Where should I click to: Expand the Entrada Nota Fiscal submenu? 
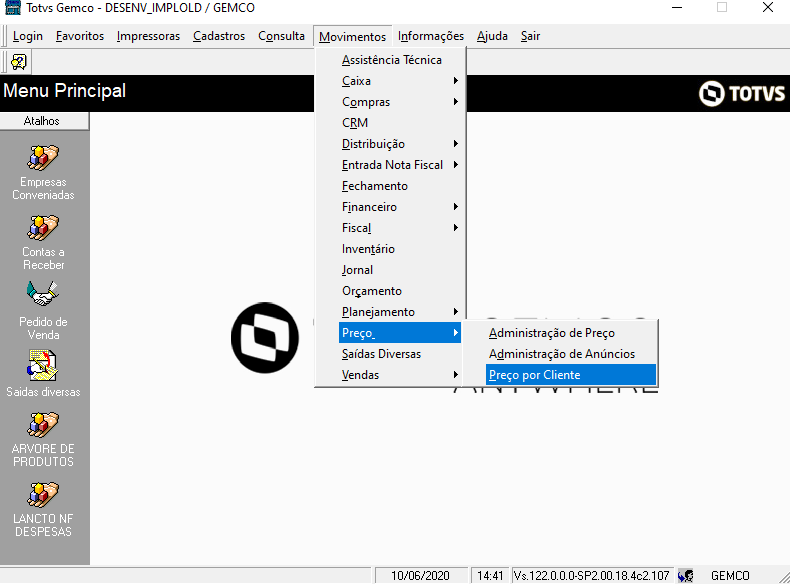point(400,165)
